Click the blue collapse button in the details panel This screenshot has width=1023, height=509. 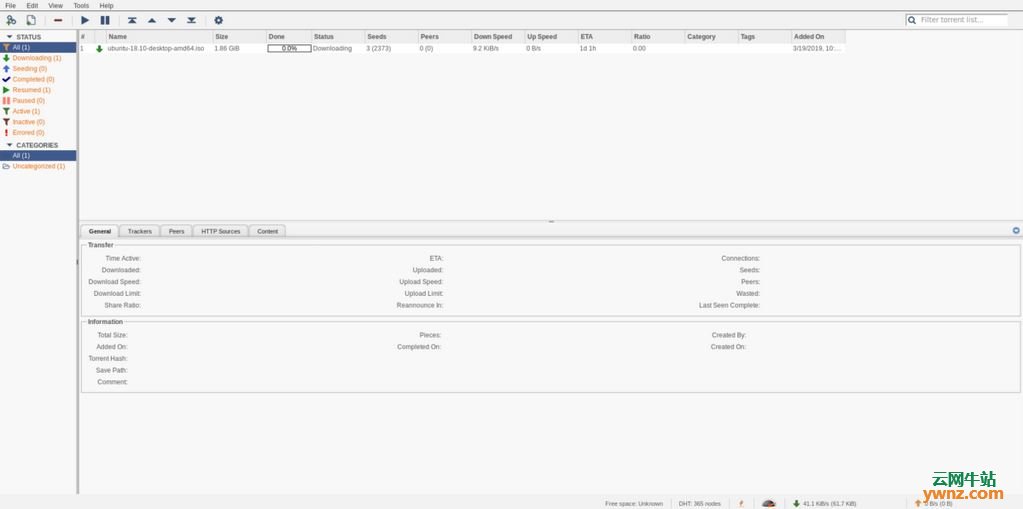(x=1016, y=230)
